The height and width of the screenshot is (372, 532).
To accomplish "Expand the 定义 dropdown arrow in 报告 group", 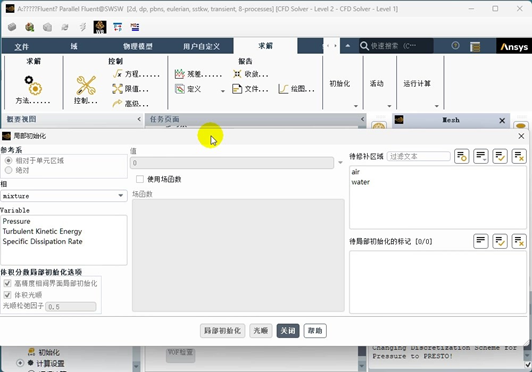I will [223, 91].
